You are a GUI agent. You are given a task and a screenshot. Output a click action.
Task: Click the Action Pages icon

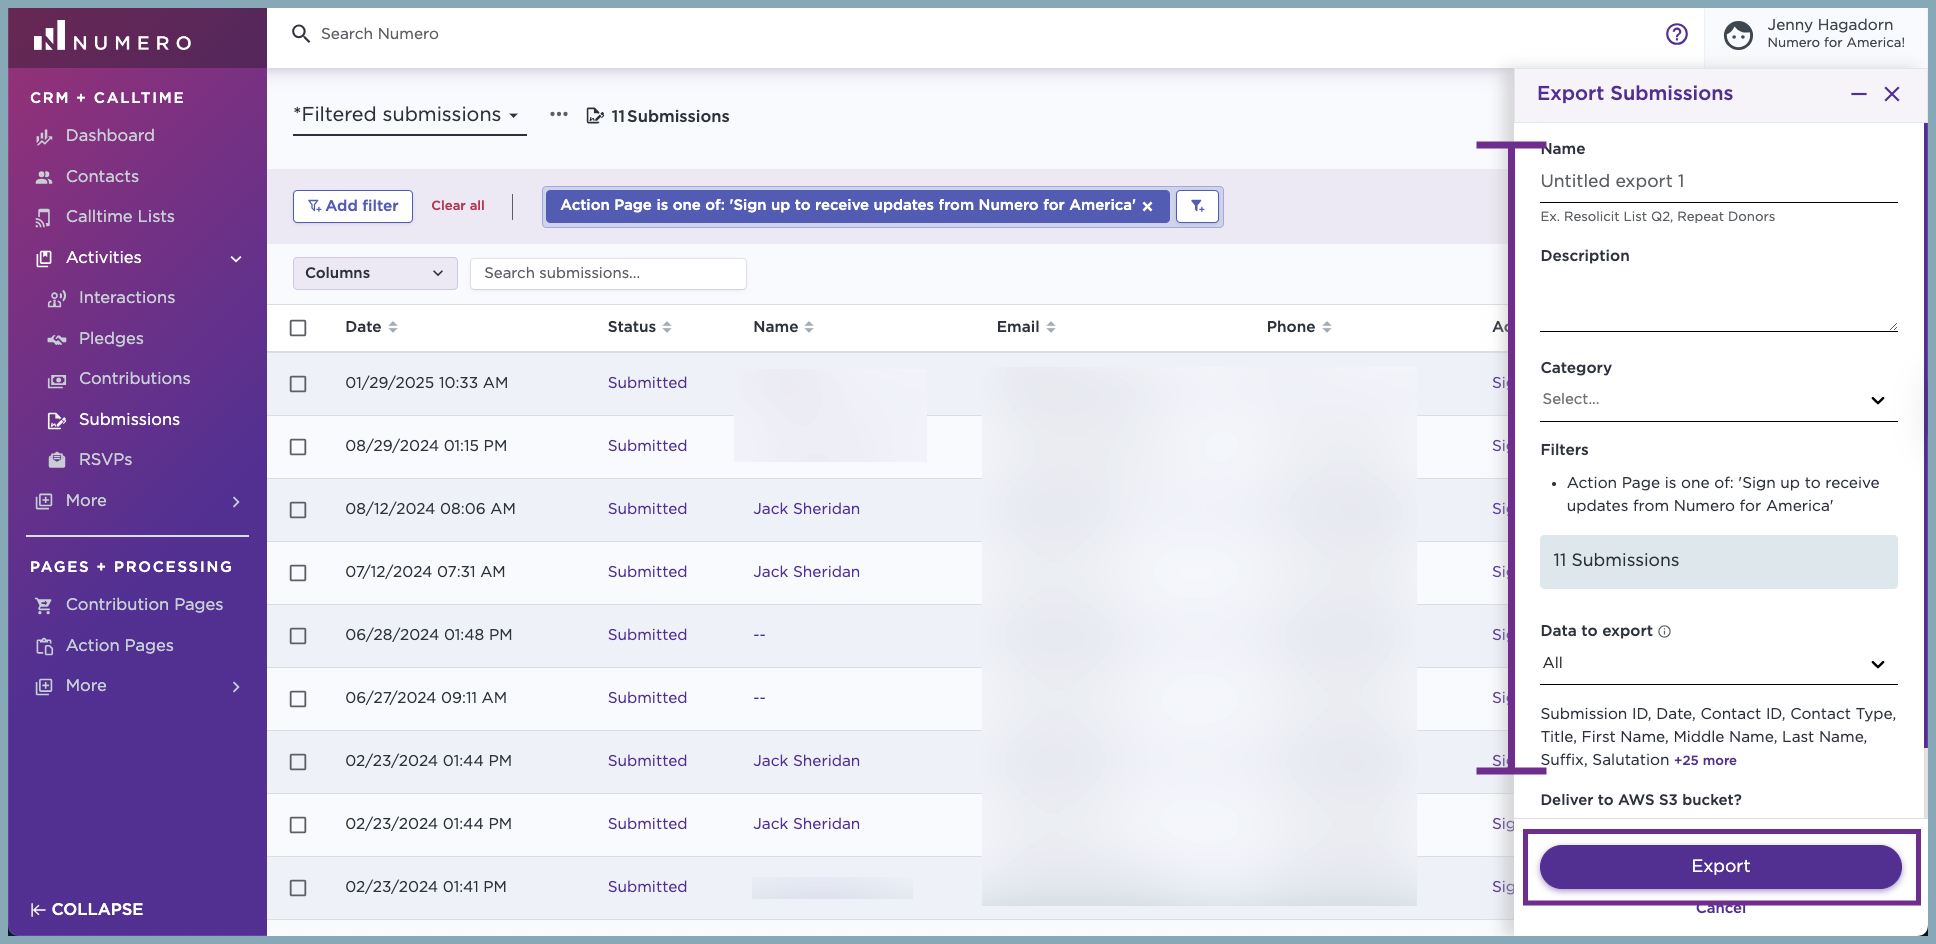[44, 646]
